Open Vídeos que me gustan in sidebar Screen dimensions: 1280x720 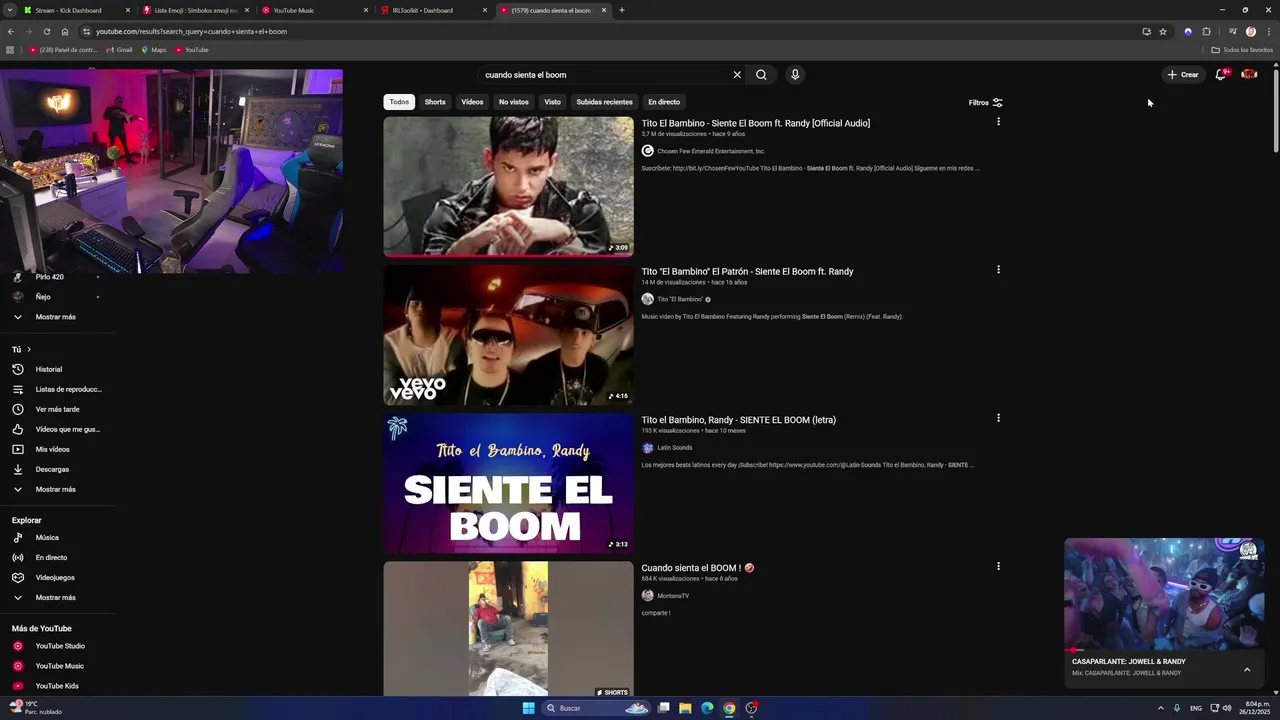[x=57, y=429]
